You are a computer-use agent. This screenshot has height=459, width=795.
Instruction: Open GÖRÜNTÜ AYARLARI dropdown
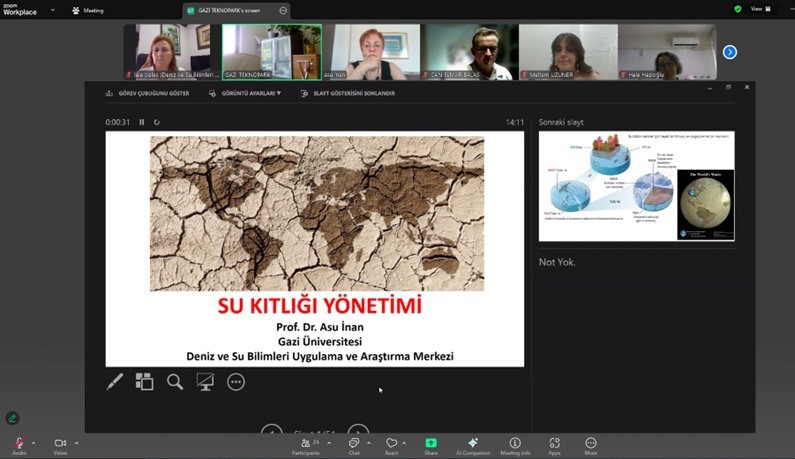(x=245, y=93)
